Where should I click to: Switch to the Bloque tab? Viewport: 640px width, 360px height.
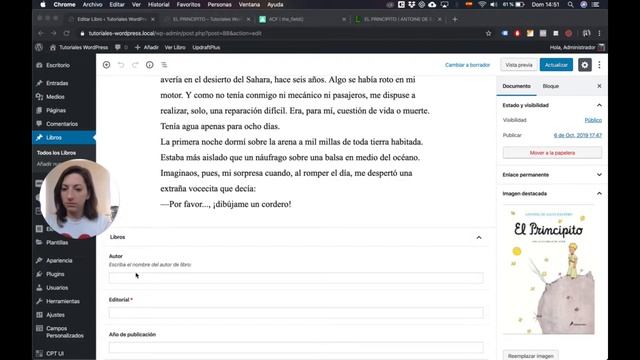[x=551, y=86]
